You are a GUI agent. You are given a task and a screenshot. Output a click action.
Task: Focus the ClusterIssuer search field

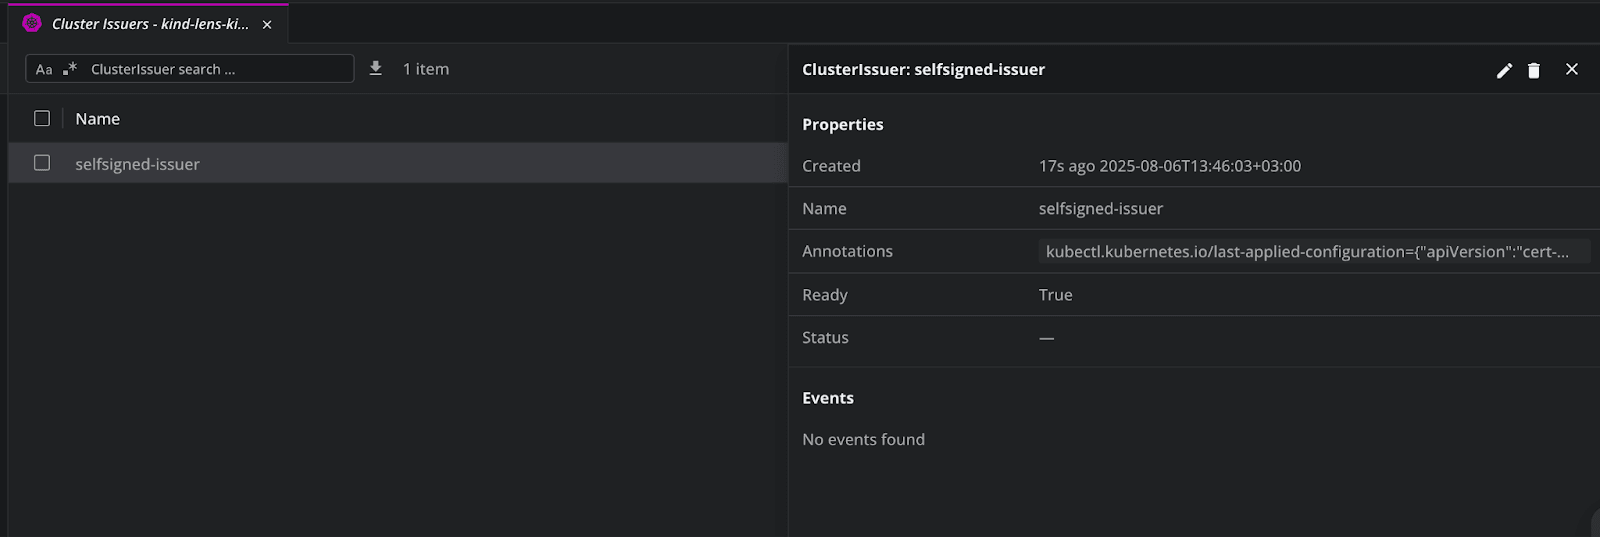tap(215, 69)
